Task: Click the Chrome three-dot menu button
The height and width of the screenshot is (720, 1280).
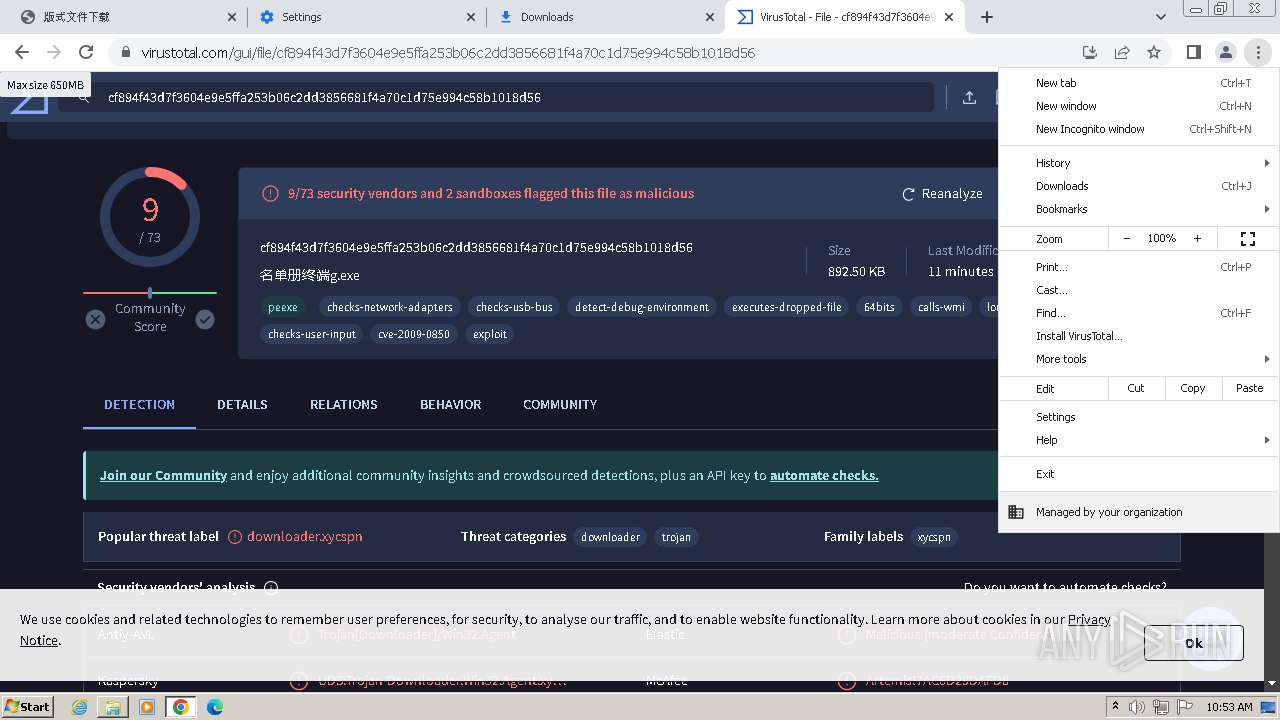Action: 1257,52
